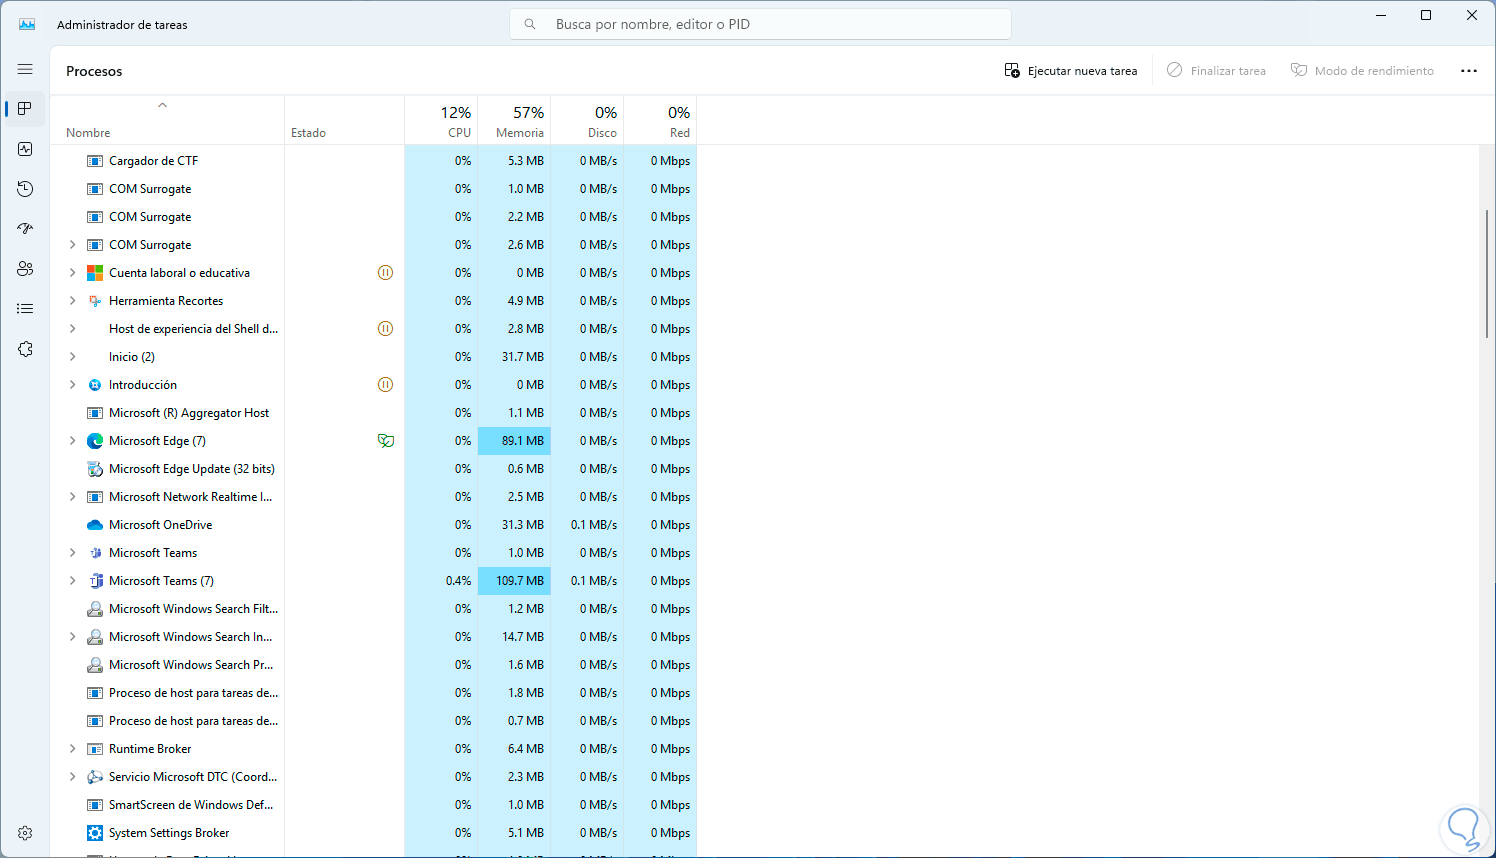The width and height of the screenshot is (1496, 858).
Task: Open Task Manager settings gear
Action: coord(25,833)
